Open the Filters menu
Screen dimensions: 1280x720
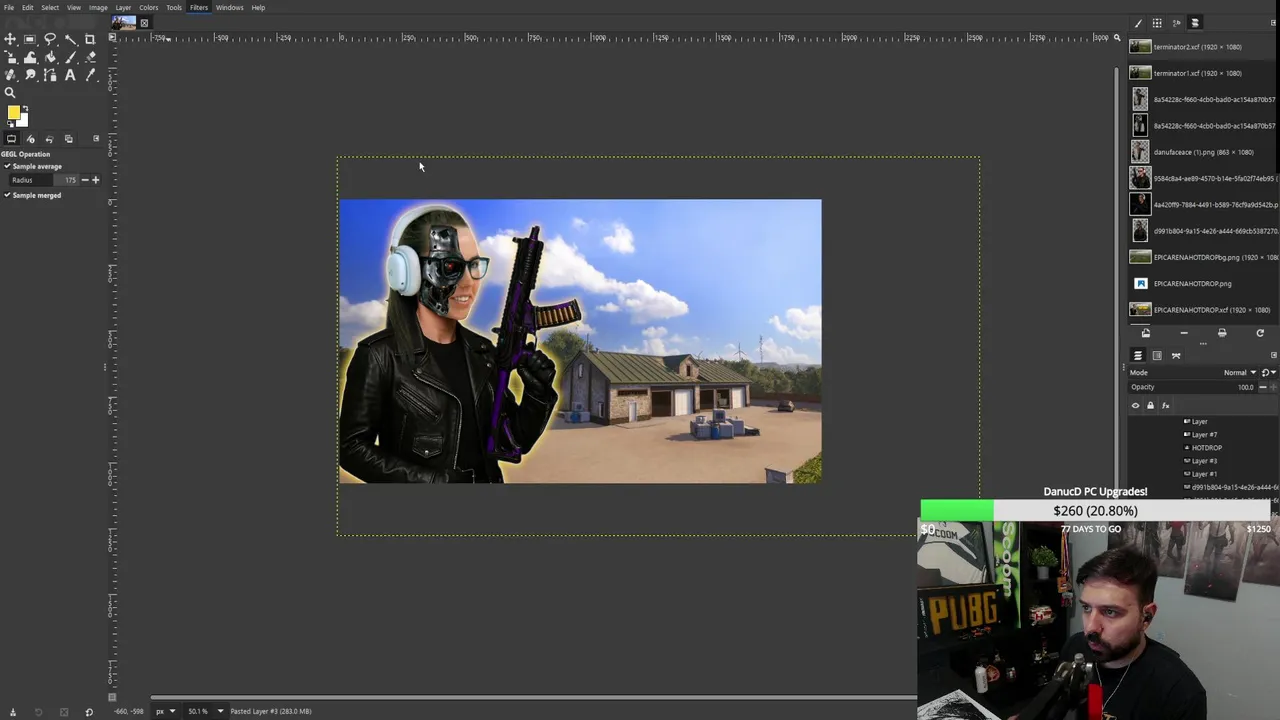pyautogui.click(x=199, y=7)
